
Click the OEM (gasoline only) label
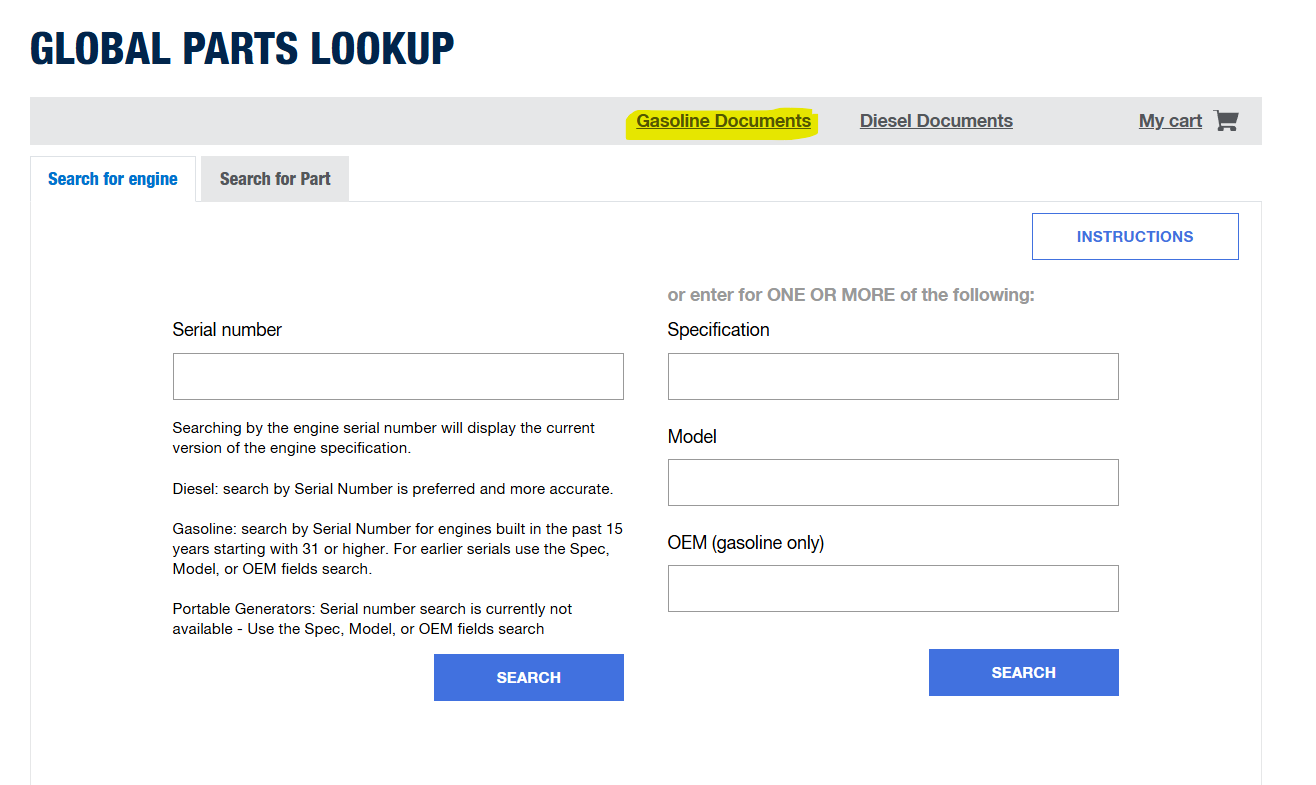click(745, 543)
